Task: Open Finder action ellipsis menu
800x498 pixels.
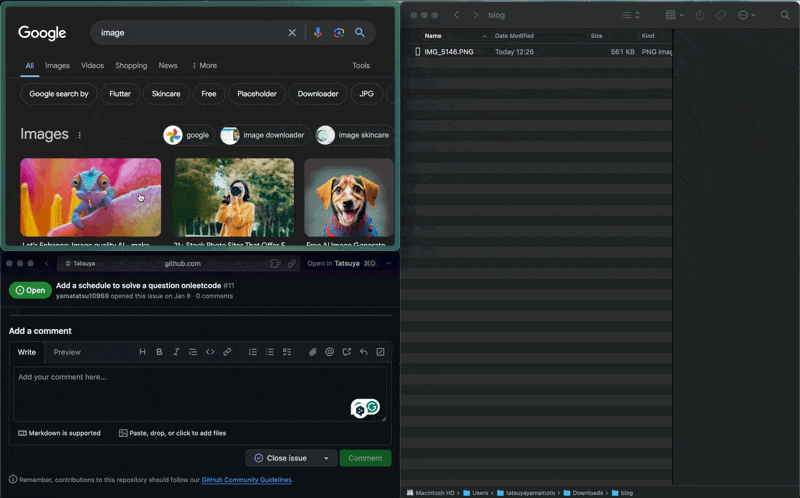Action: [746, 15]
